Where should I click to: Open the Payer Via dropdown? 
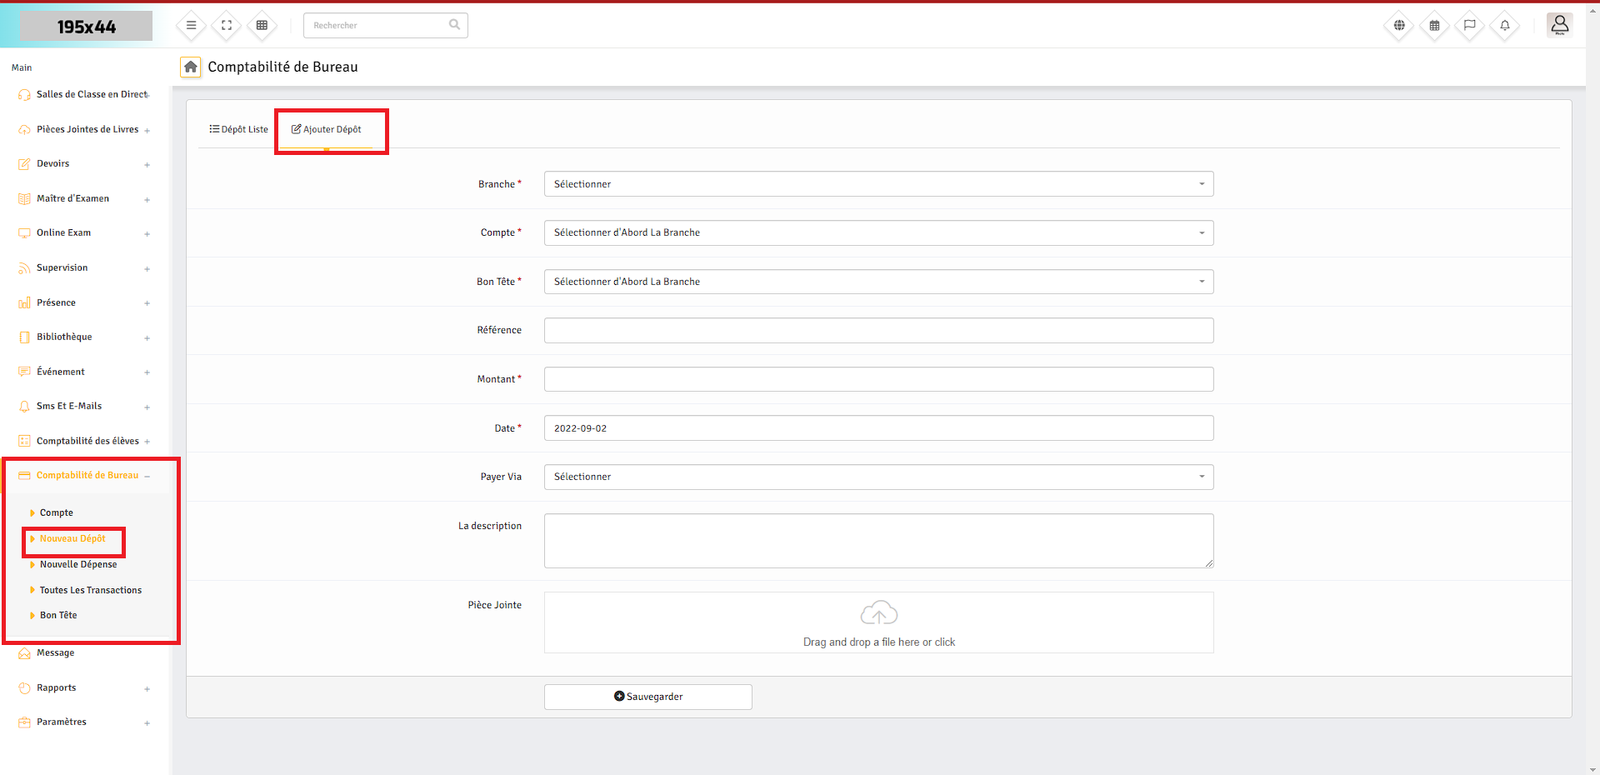point(878,477)
